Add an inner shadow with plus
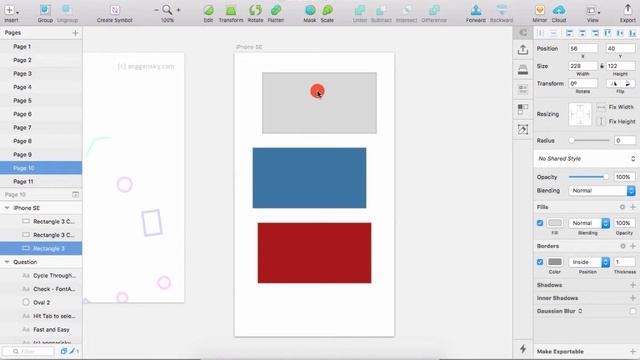 [x=633, y=298]
